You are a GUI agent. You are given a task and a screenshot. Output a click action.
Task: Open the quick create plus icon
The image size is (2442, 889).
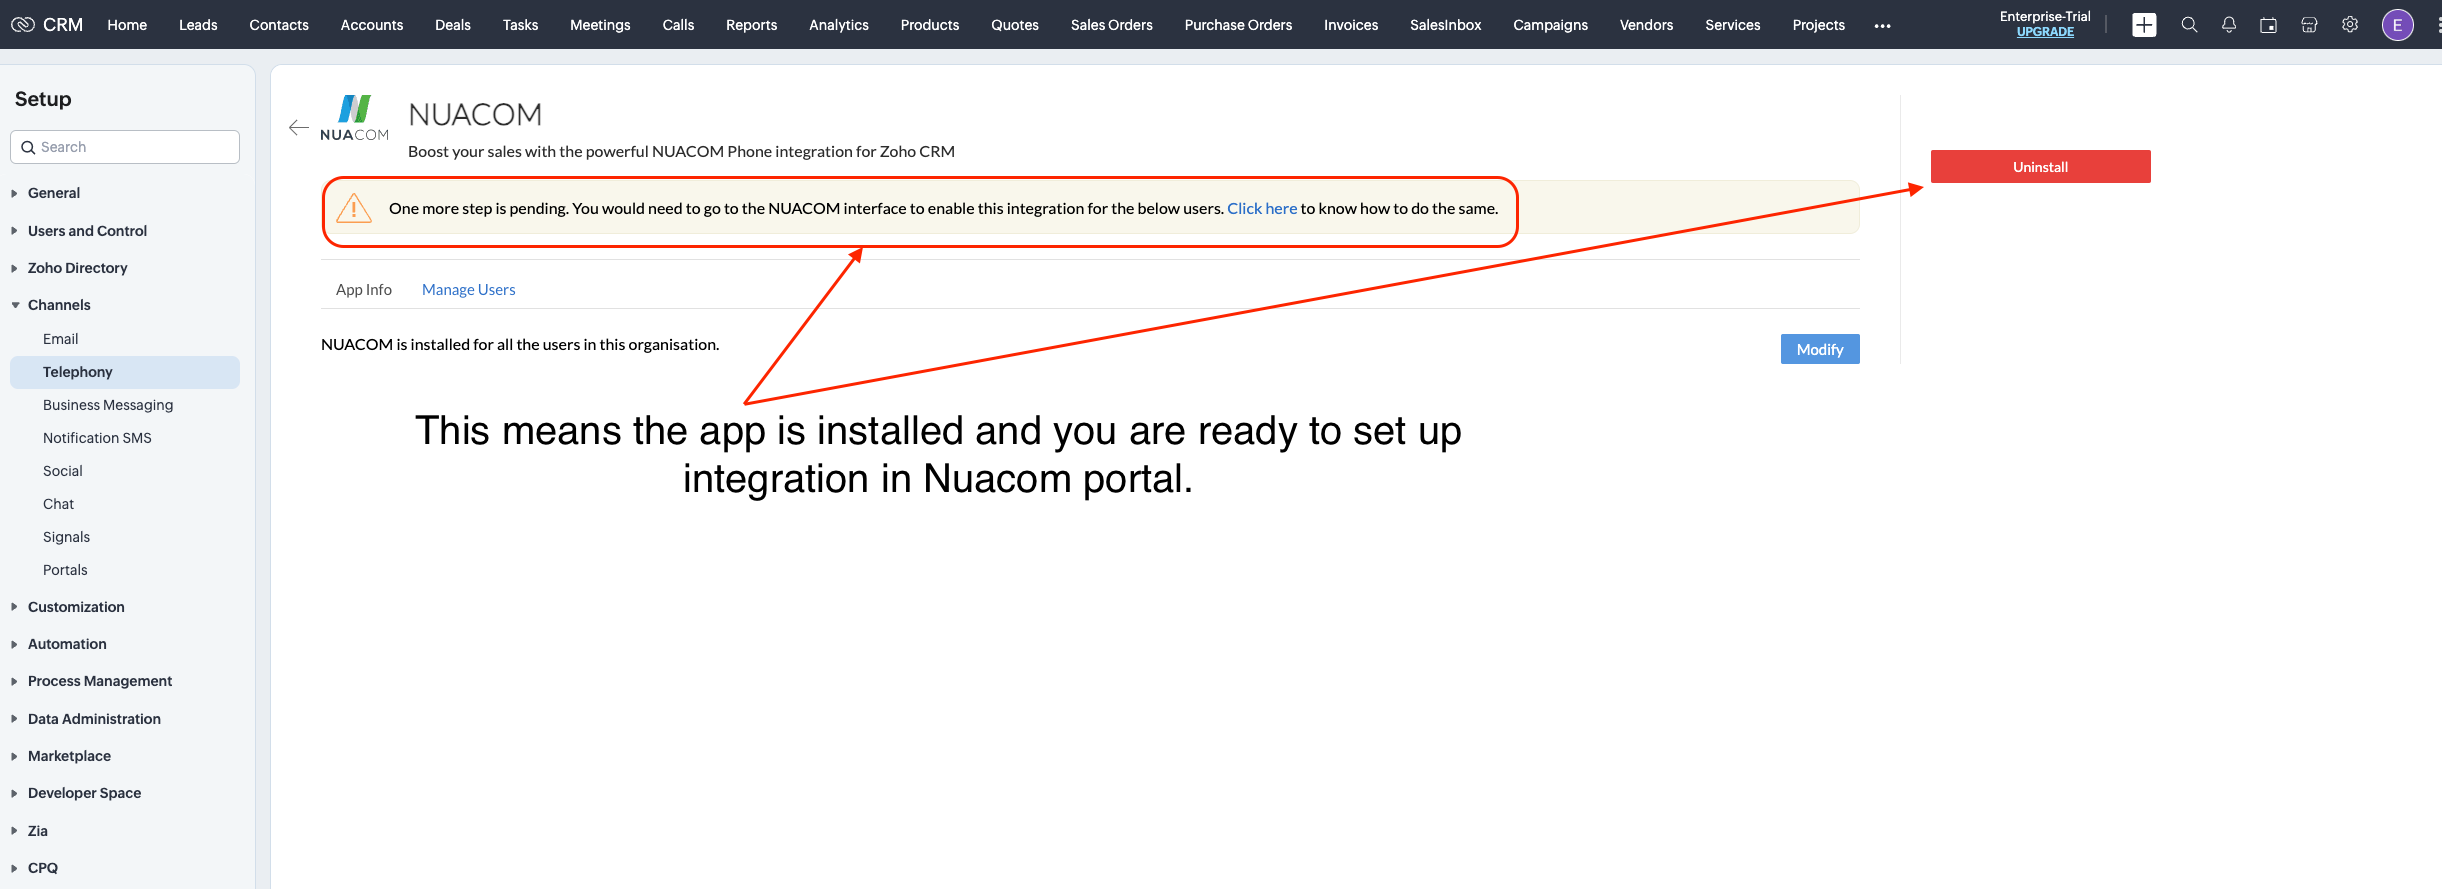2144,25
